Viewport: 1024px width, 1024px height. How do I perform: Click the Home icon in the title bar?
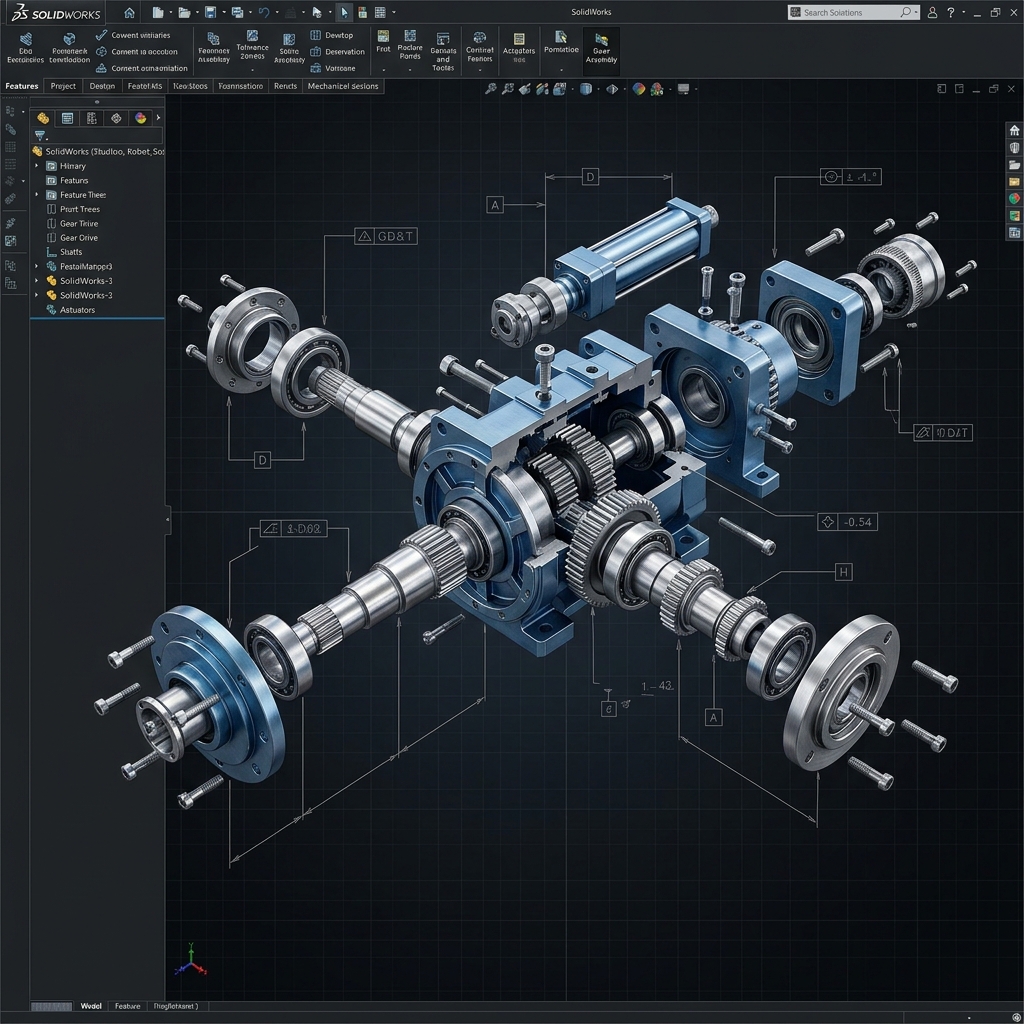(129, 12)
